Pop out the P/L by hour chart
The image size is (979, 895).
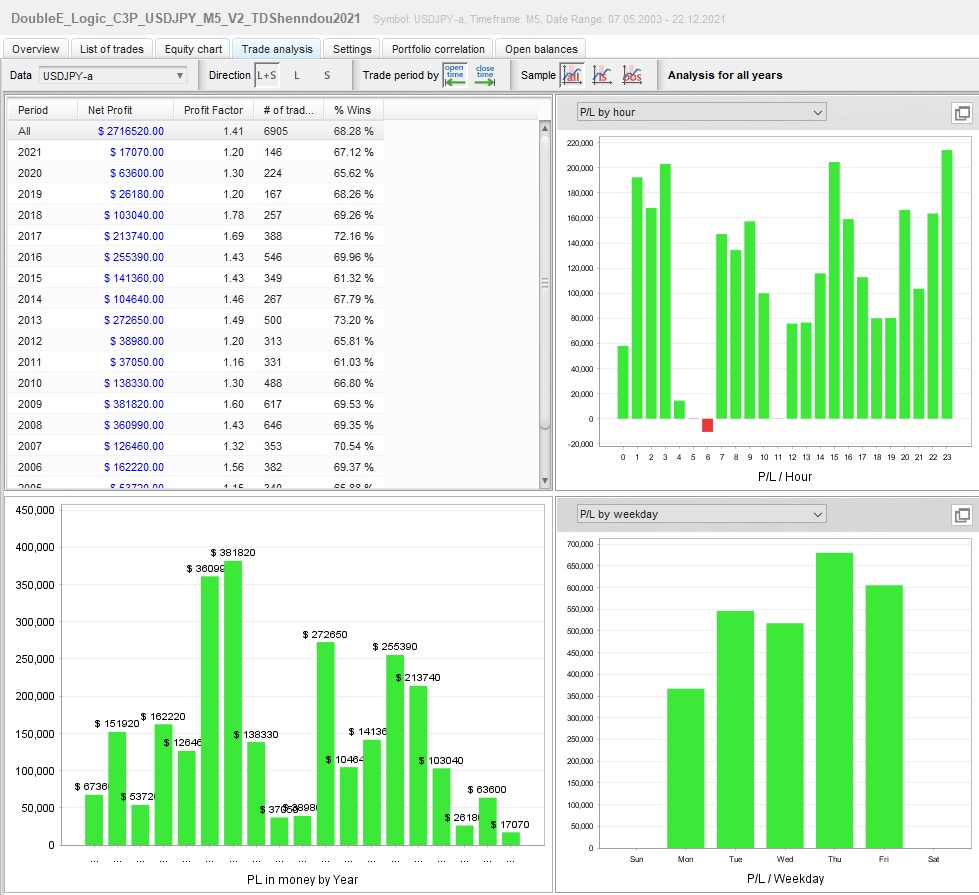[962, 113]
